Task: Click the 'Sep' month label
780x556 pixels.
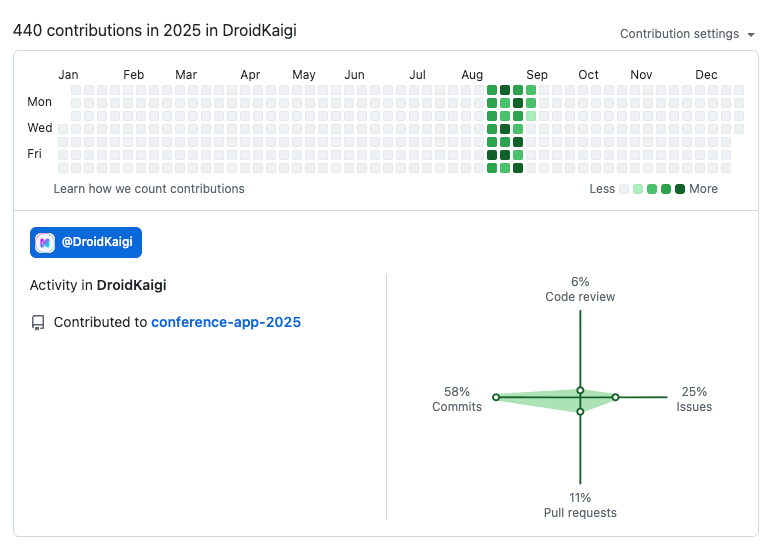Action: click(537, 75)
